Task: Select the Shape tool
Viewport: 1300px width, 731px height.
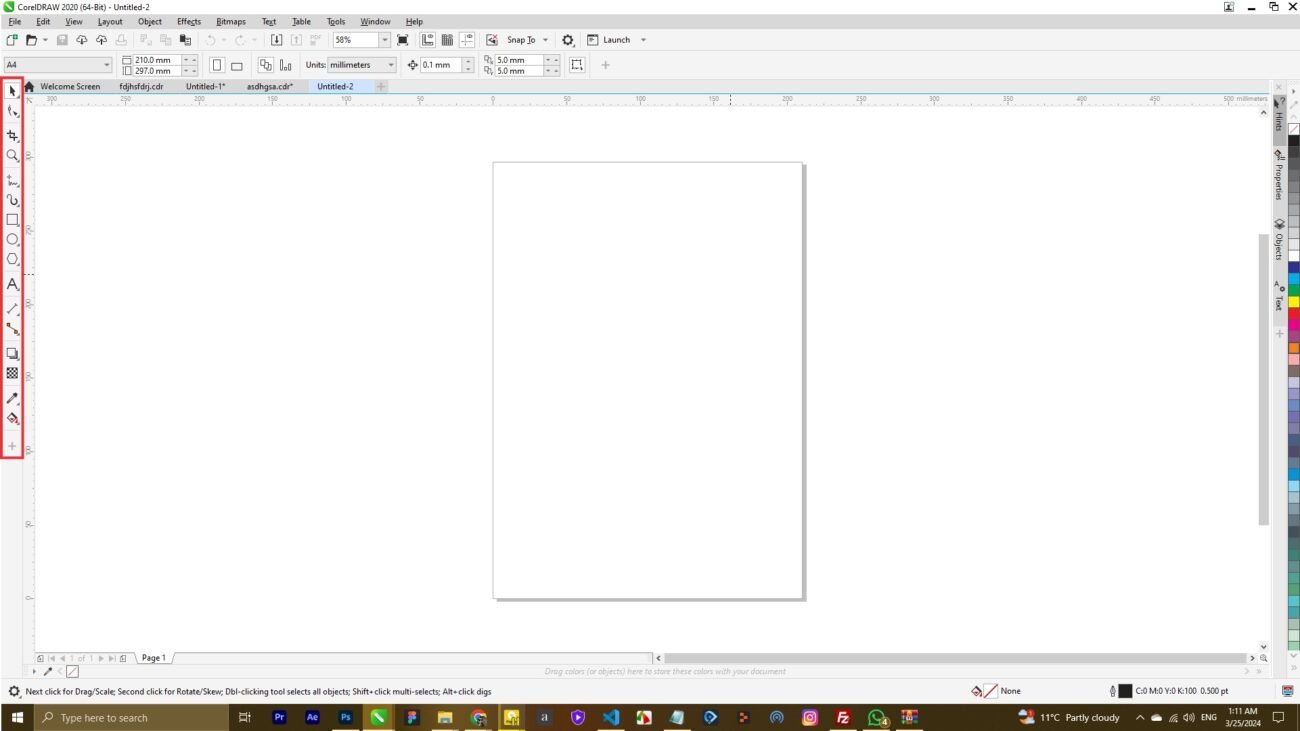Action: tap(12, 112)
